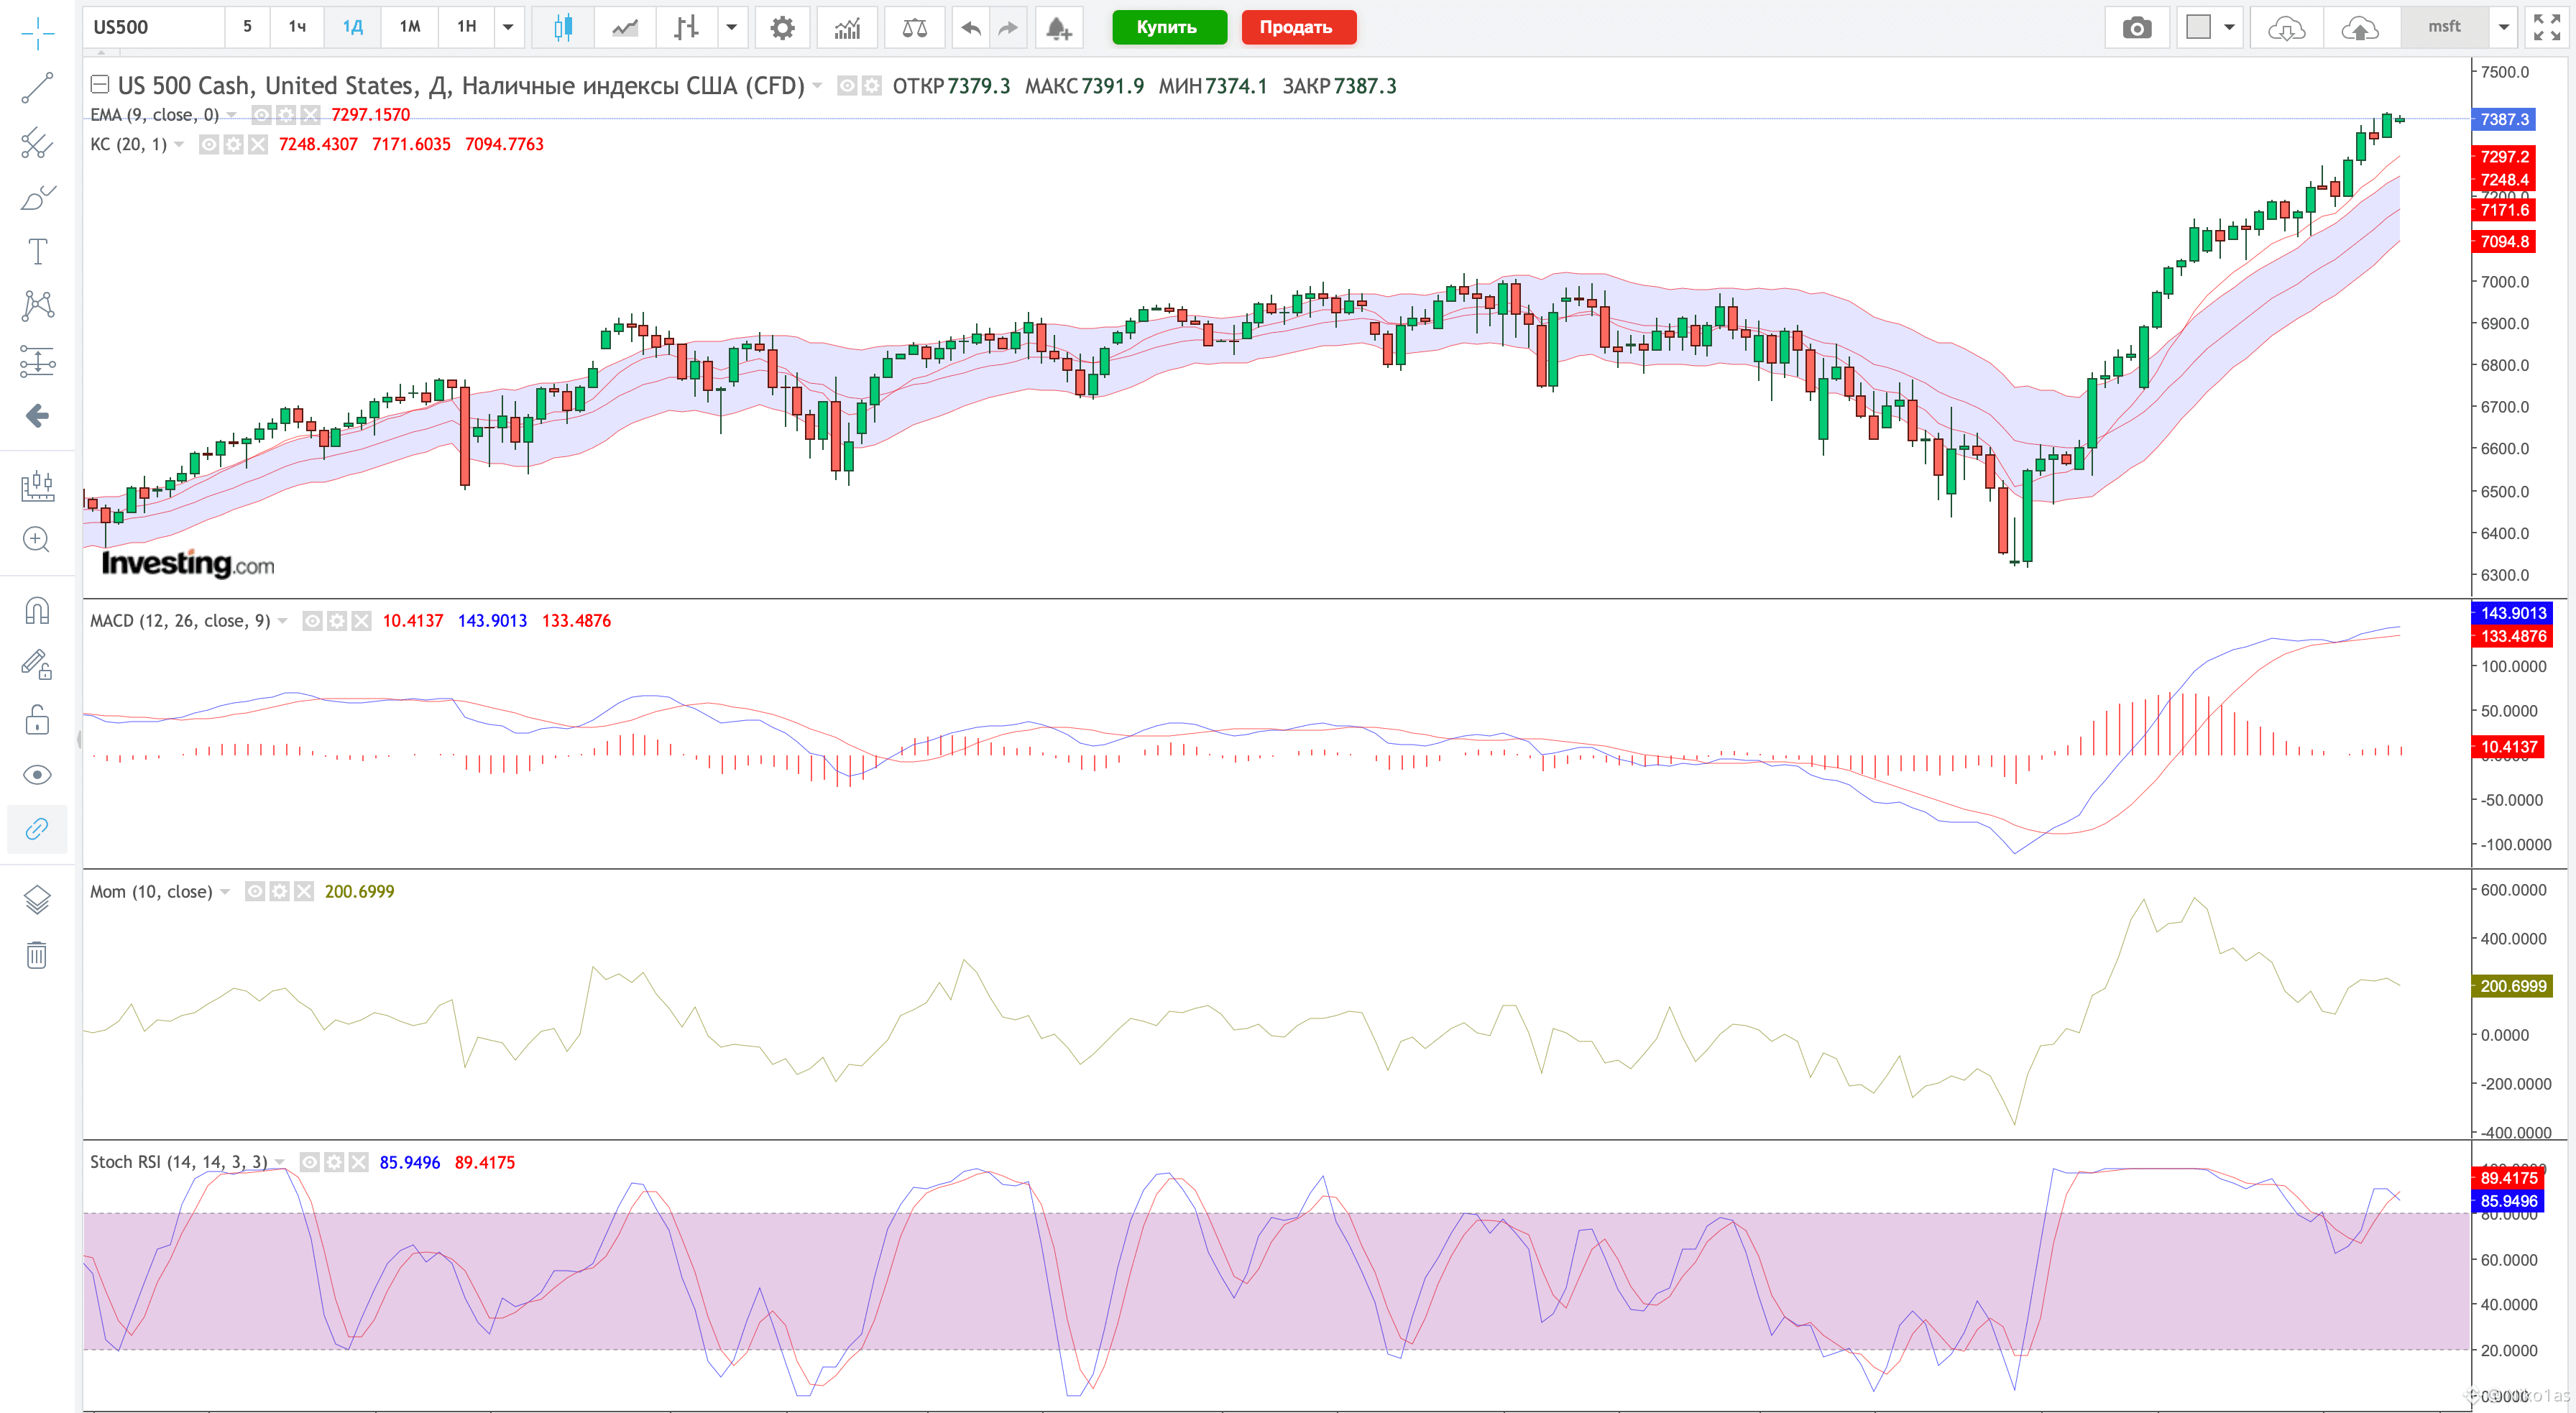The width and height of the screenshot is (2576, 1413).
Task: Activate the zoom in tool
Action: (x=37, y=540)
